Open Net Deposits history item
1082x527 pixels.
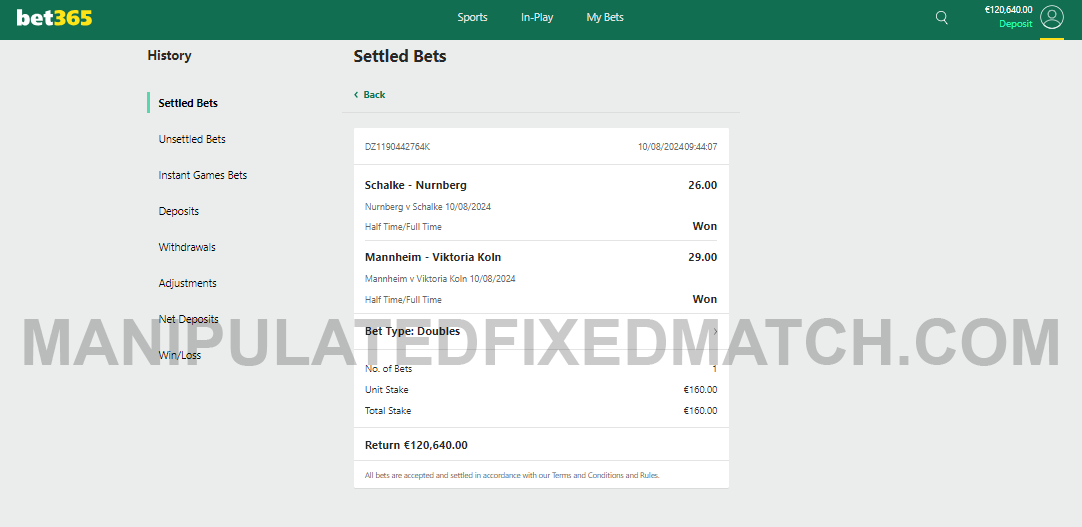pos(188,319)
